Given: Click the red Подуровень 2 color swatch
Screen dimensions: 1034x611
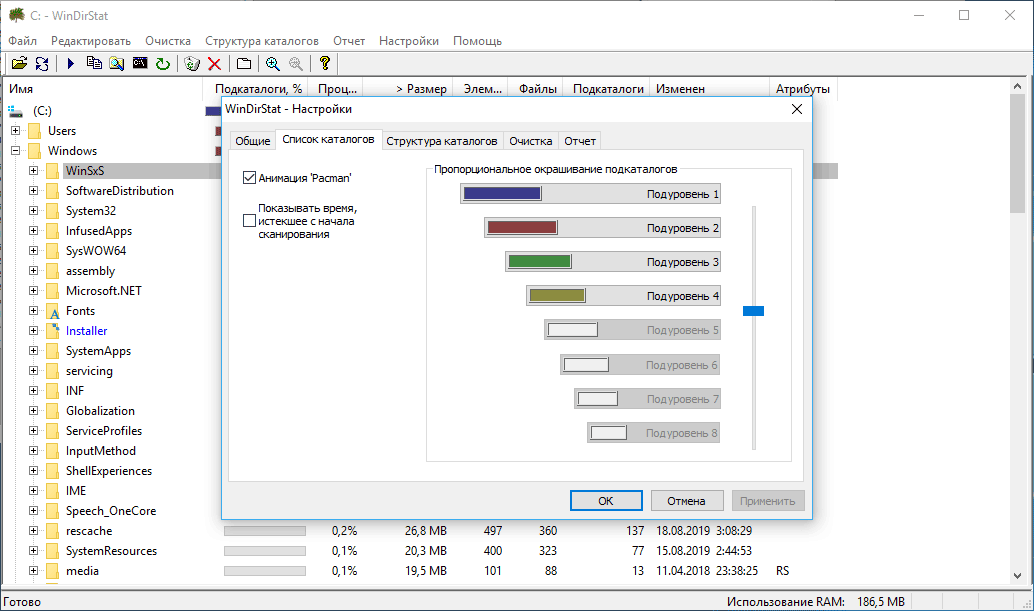Looking at the screenshot, I should pos(522,227).
